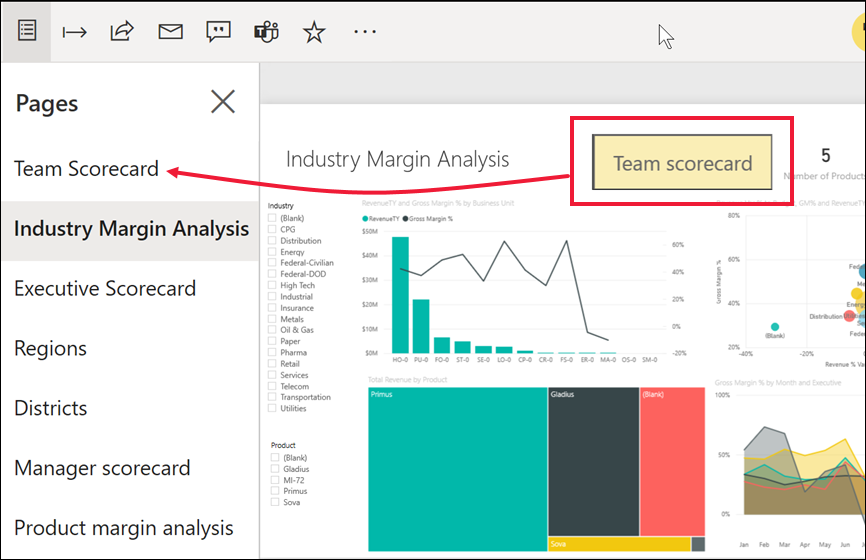Enable Energy industry checkbox
The width and height of the screenshot is (866, 560).
point(272,252)
